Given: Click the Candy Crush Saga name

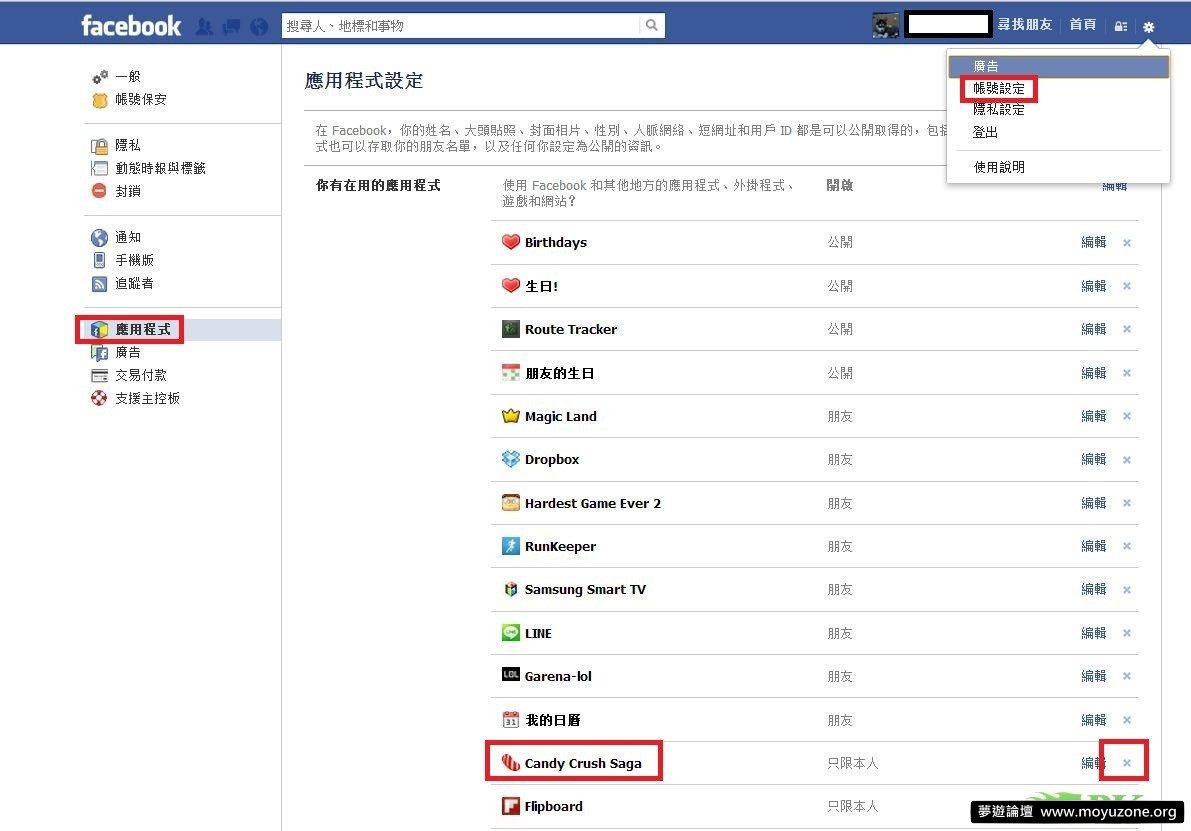Looking at the screenshot, I should click(583, 763).
